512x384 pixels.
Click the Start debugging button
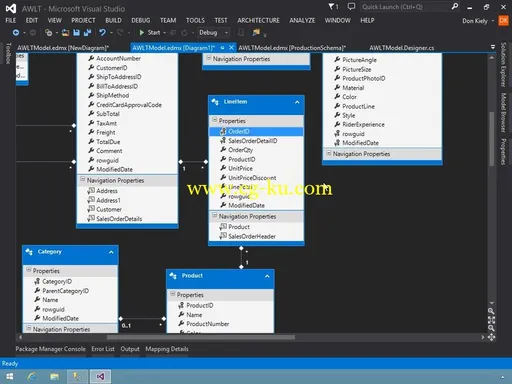coord(150,32)
